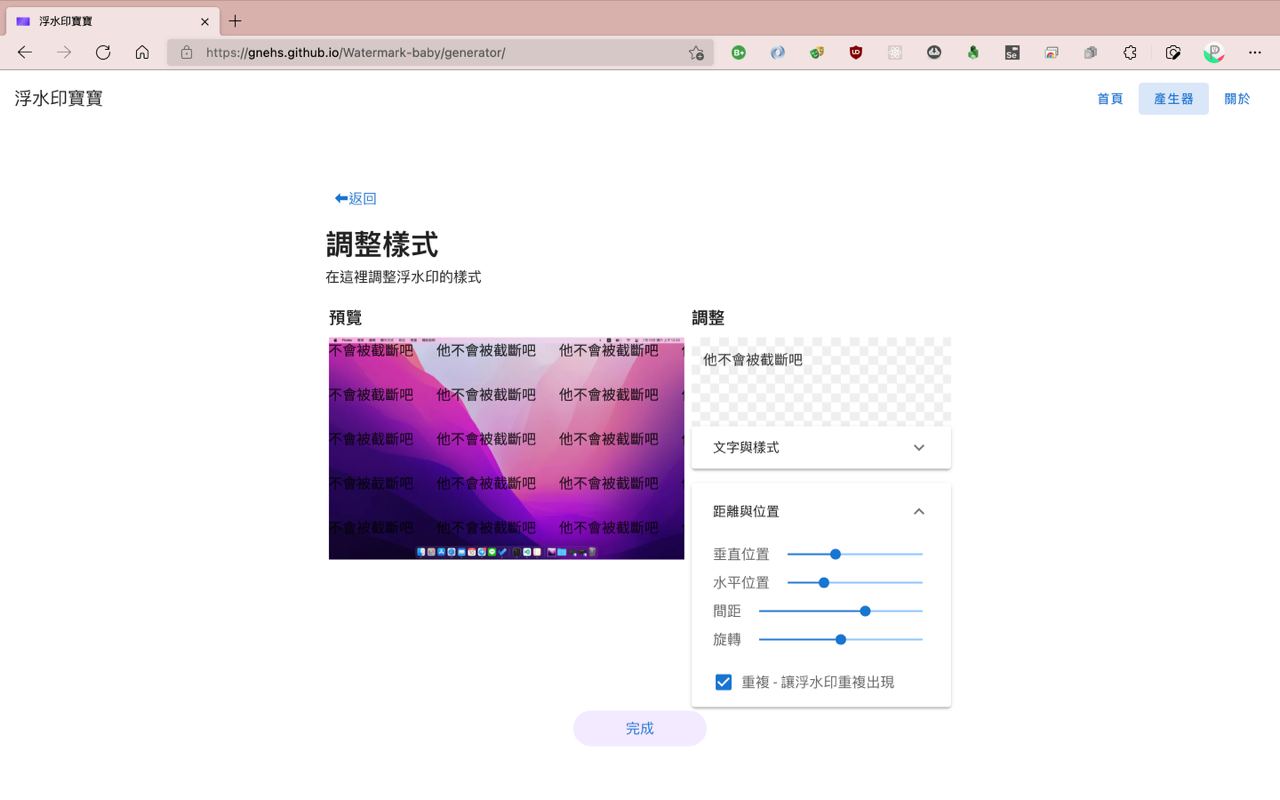
Task: Click the 返回 back link
Action: point(355,199)
